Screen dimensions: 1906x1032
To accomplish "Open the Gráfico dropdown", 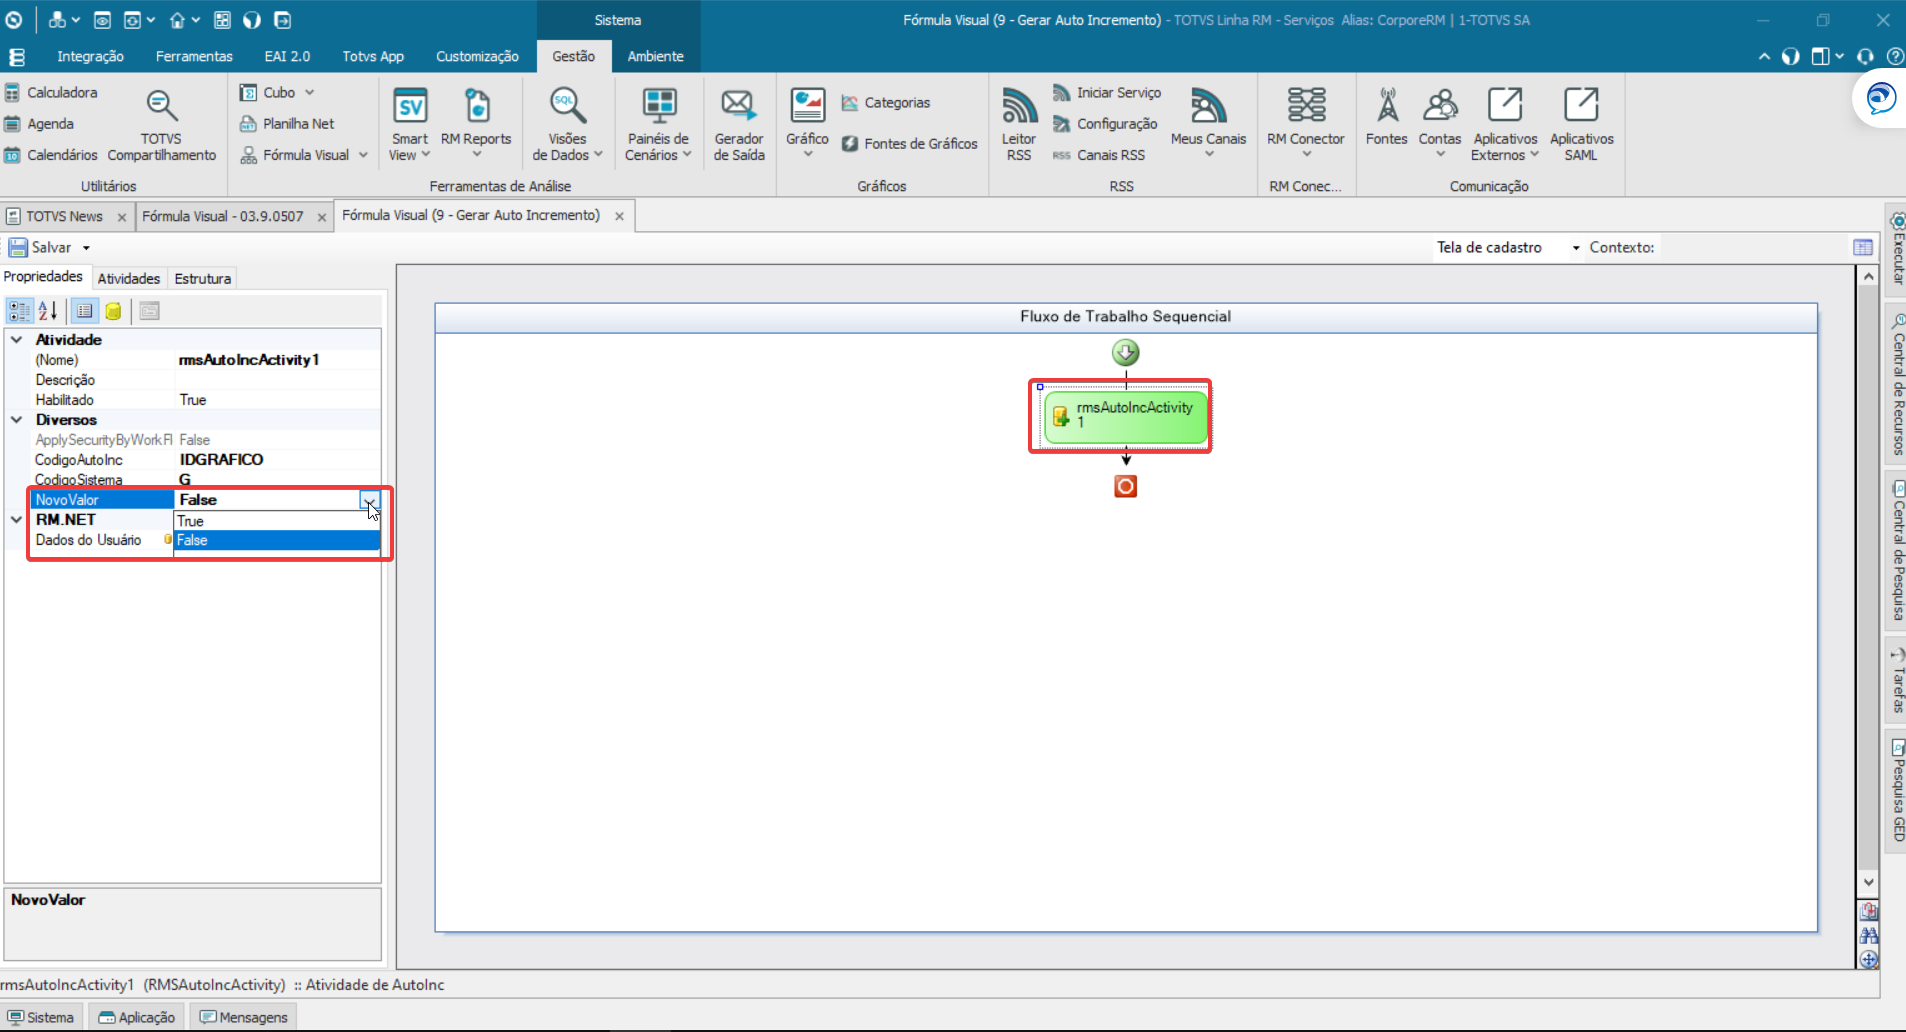I will [x=807, y=125].
